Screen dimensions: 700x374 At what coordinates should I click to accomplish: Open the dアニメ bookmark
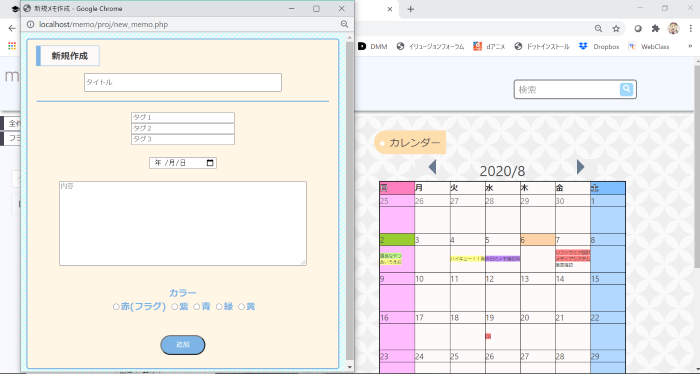489,46
